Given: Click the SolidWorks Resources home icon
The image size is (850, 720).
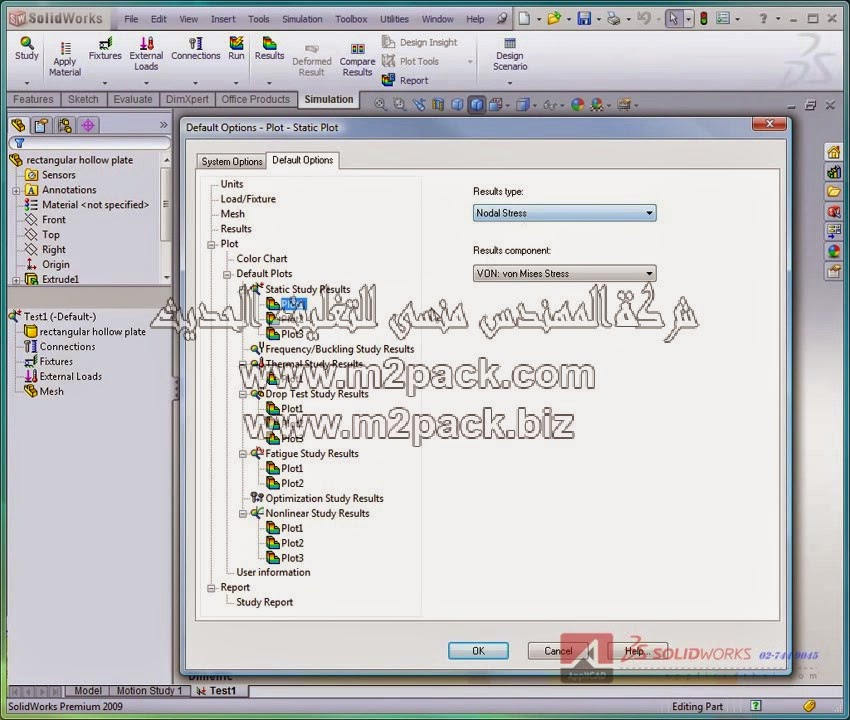Looking at the screenshot, I should click(833, 152).
